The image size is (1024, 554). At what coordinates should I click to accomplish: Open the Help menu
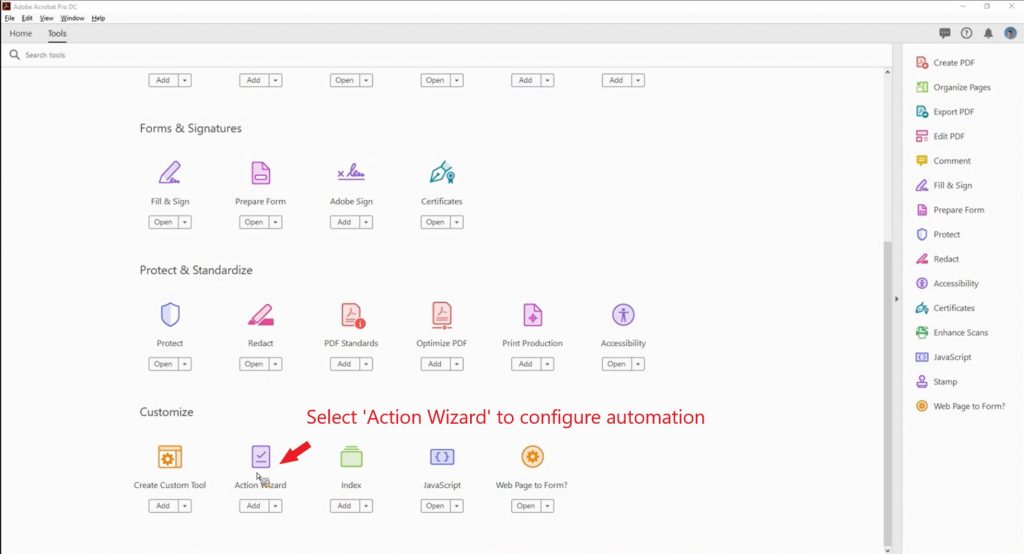[x=98, y=18]
